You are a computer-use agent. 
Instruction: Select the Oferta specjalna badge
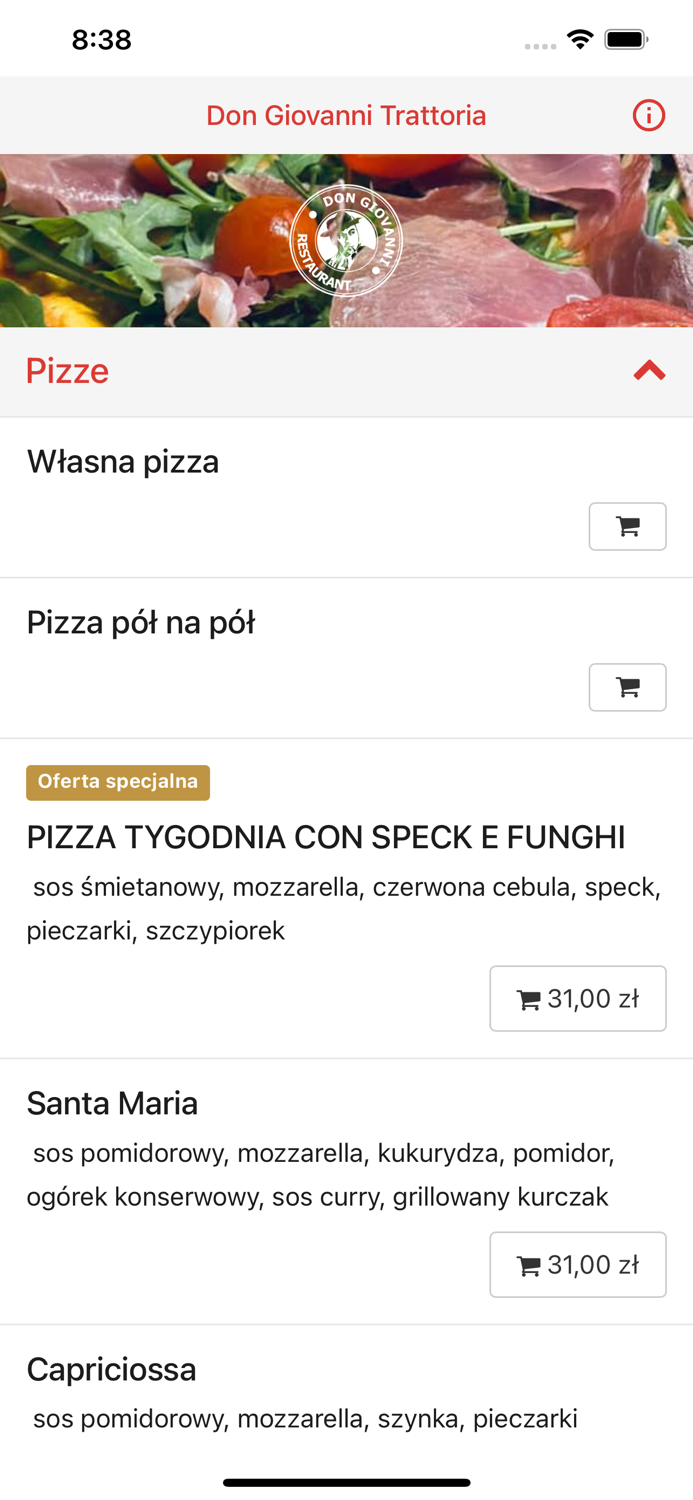point(118,783)
